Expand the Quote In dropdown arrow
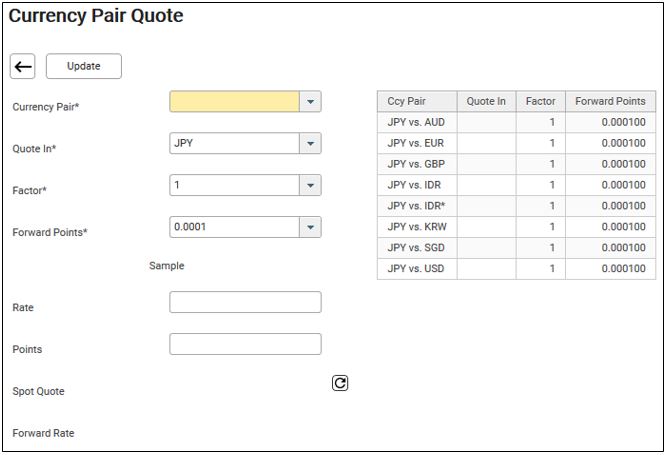 [x=310, y=143]
